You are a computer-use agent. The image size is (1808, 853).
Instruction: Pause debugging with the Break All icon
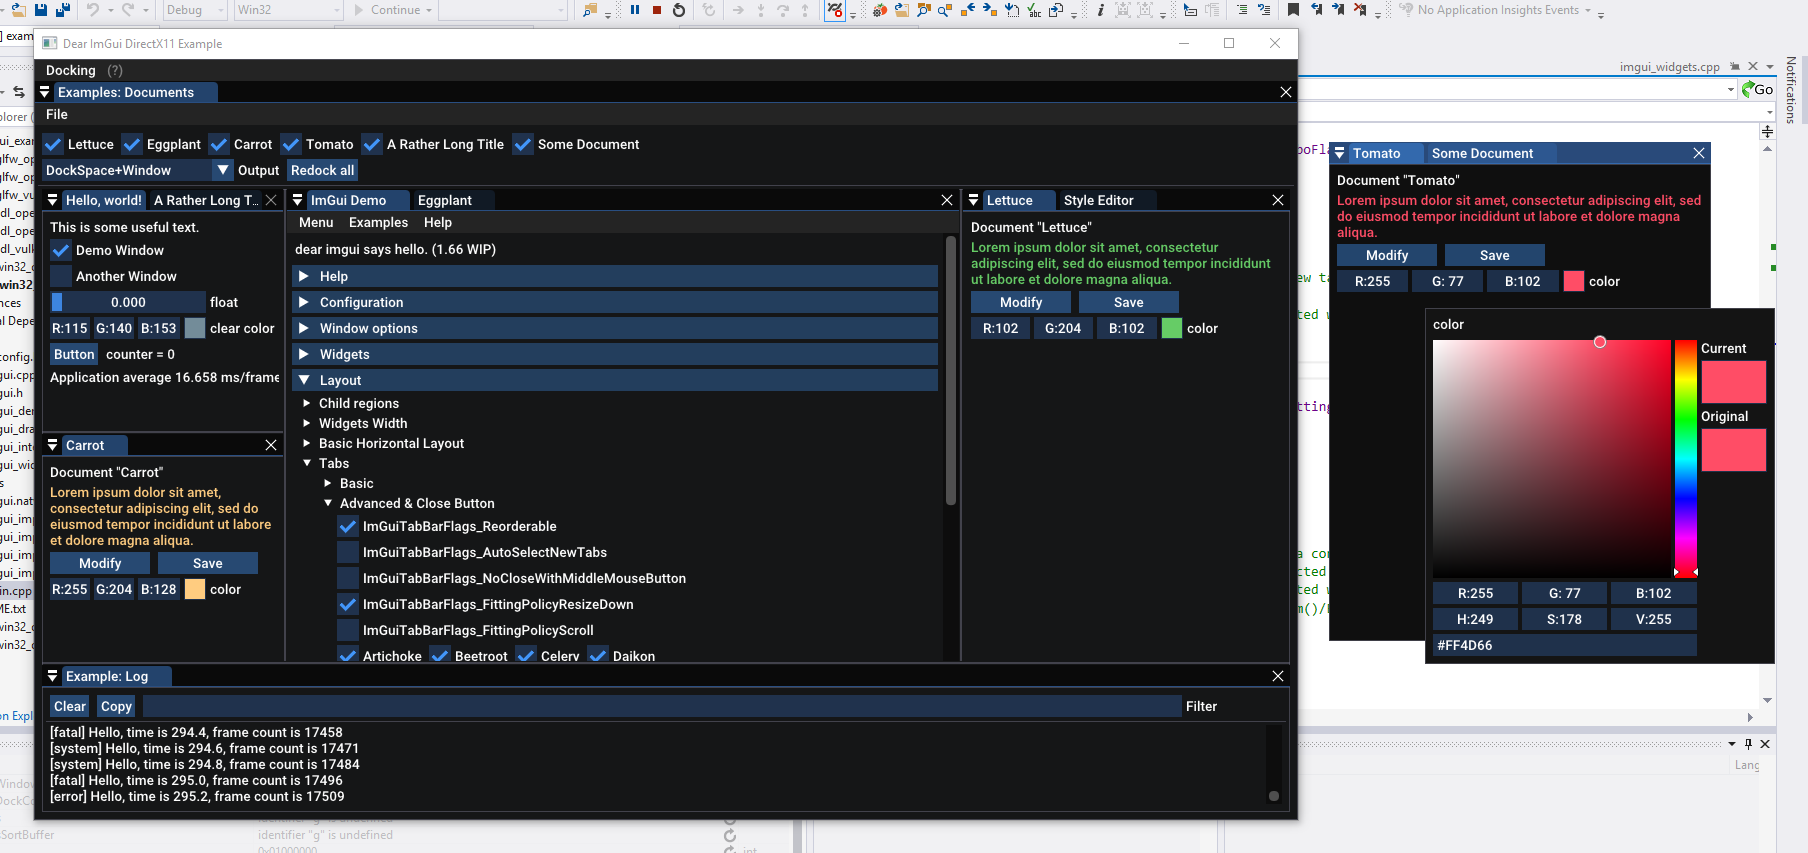635,10
